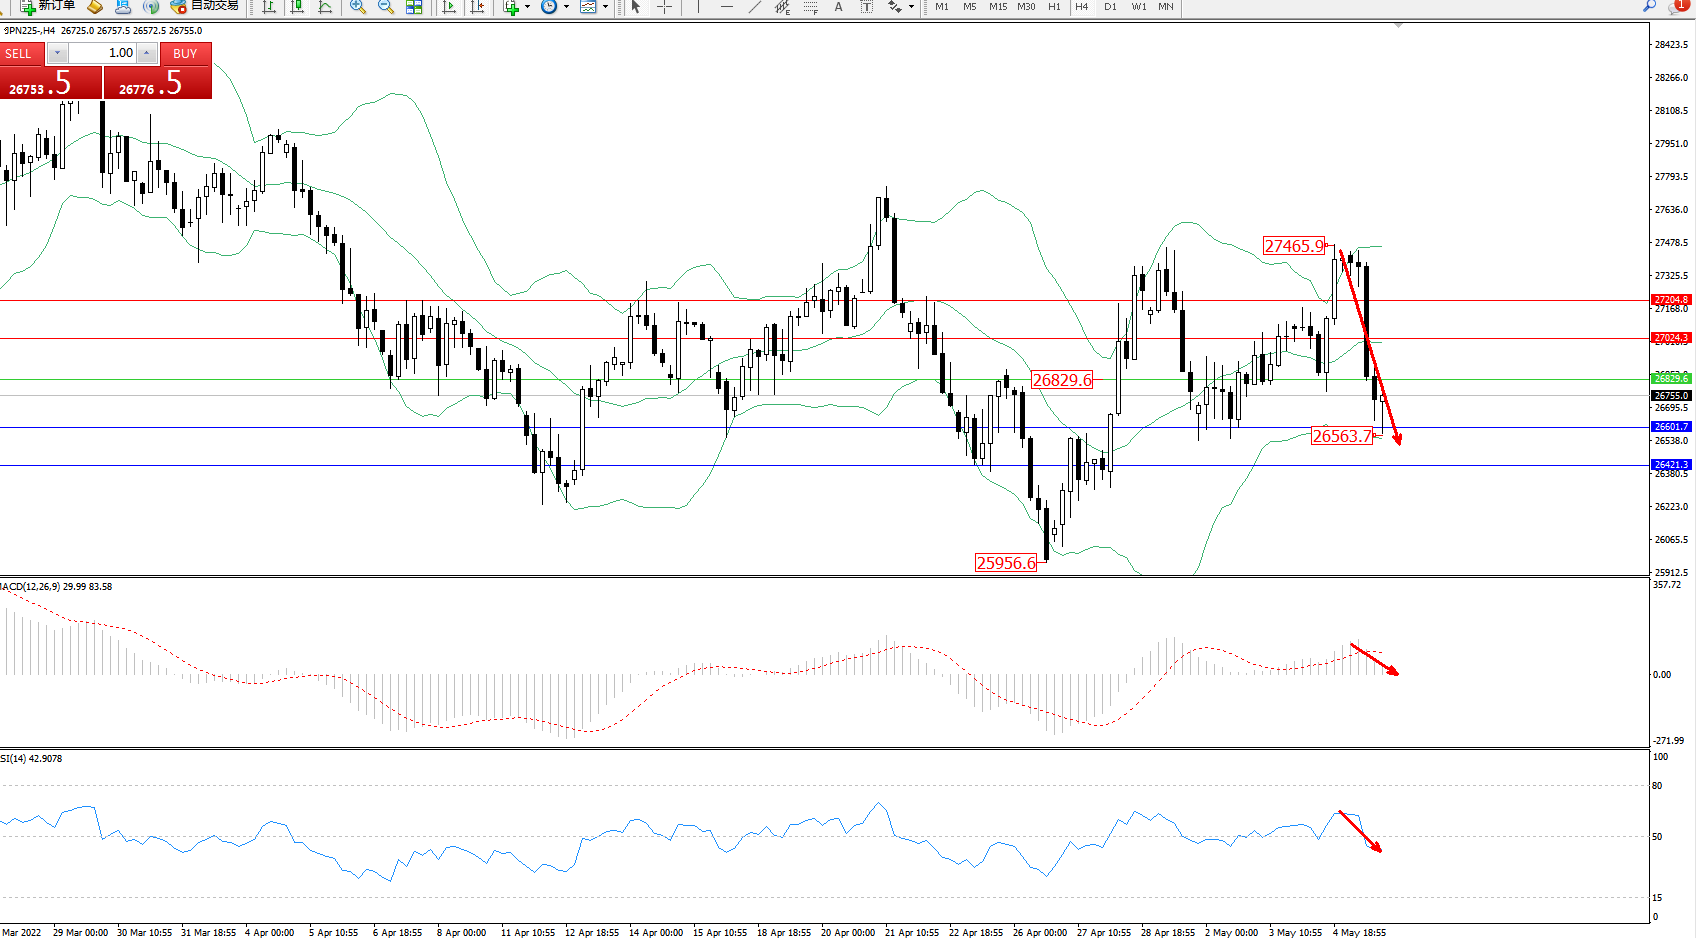Toggle the Auto Scroll chart option
This screenshot has width=1696, height=938.
tap(449, 7)
